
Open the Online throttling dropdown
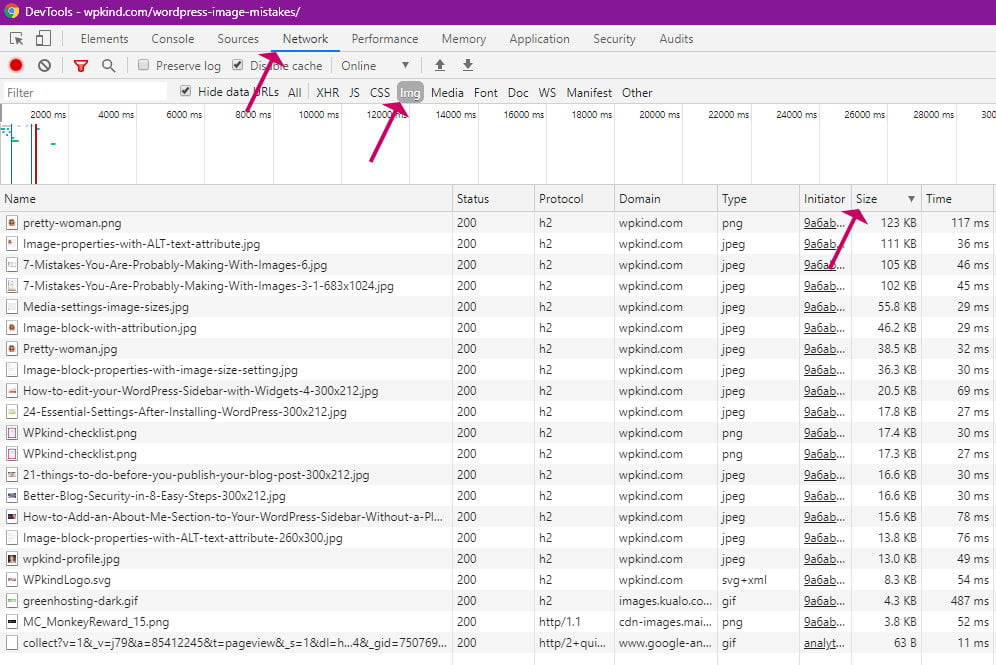[375, 65]
